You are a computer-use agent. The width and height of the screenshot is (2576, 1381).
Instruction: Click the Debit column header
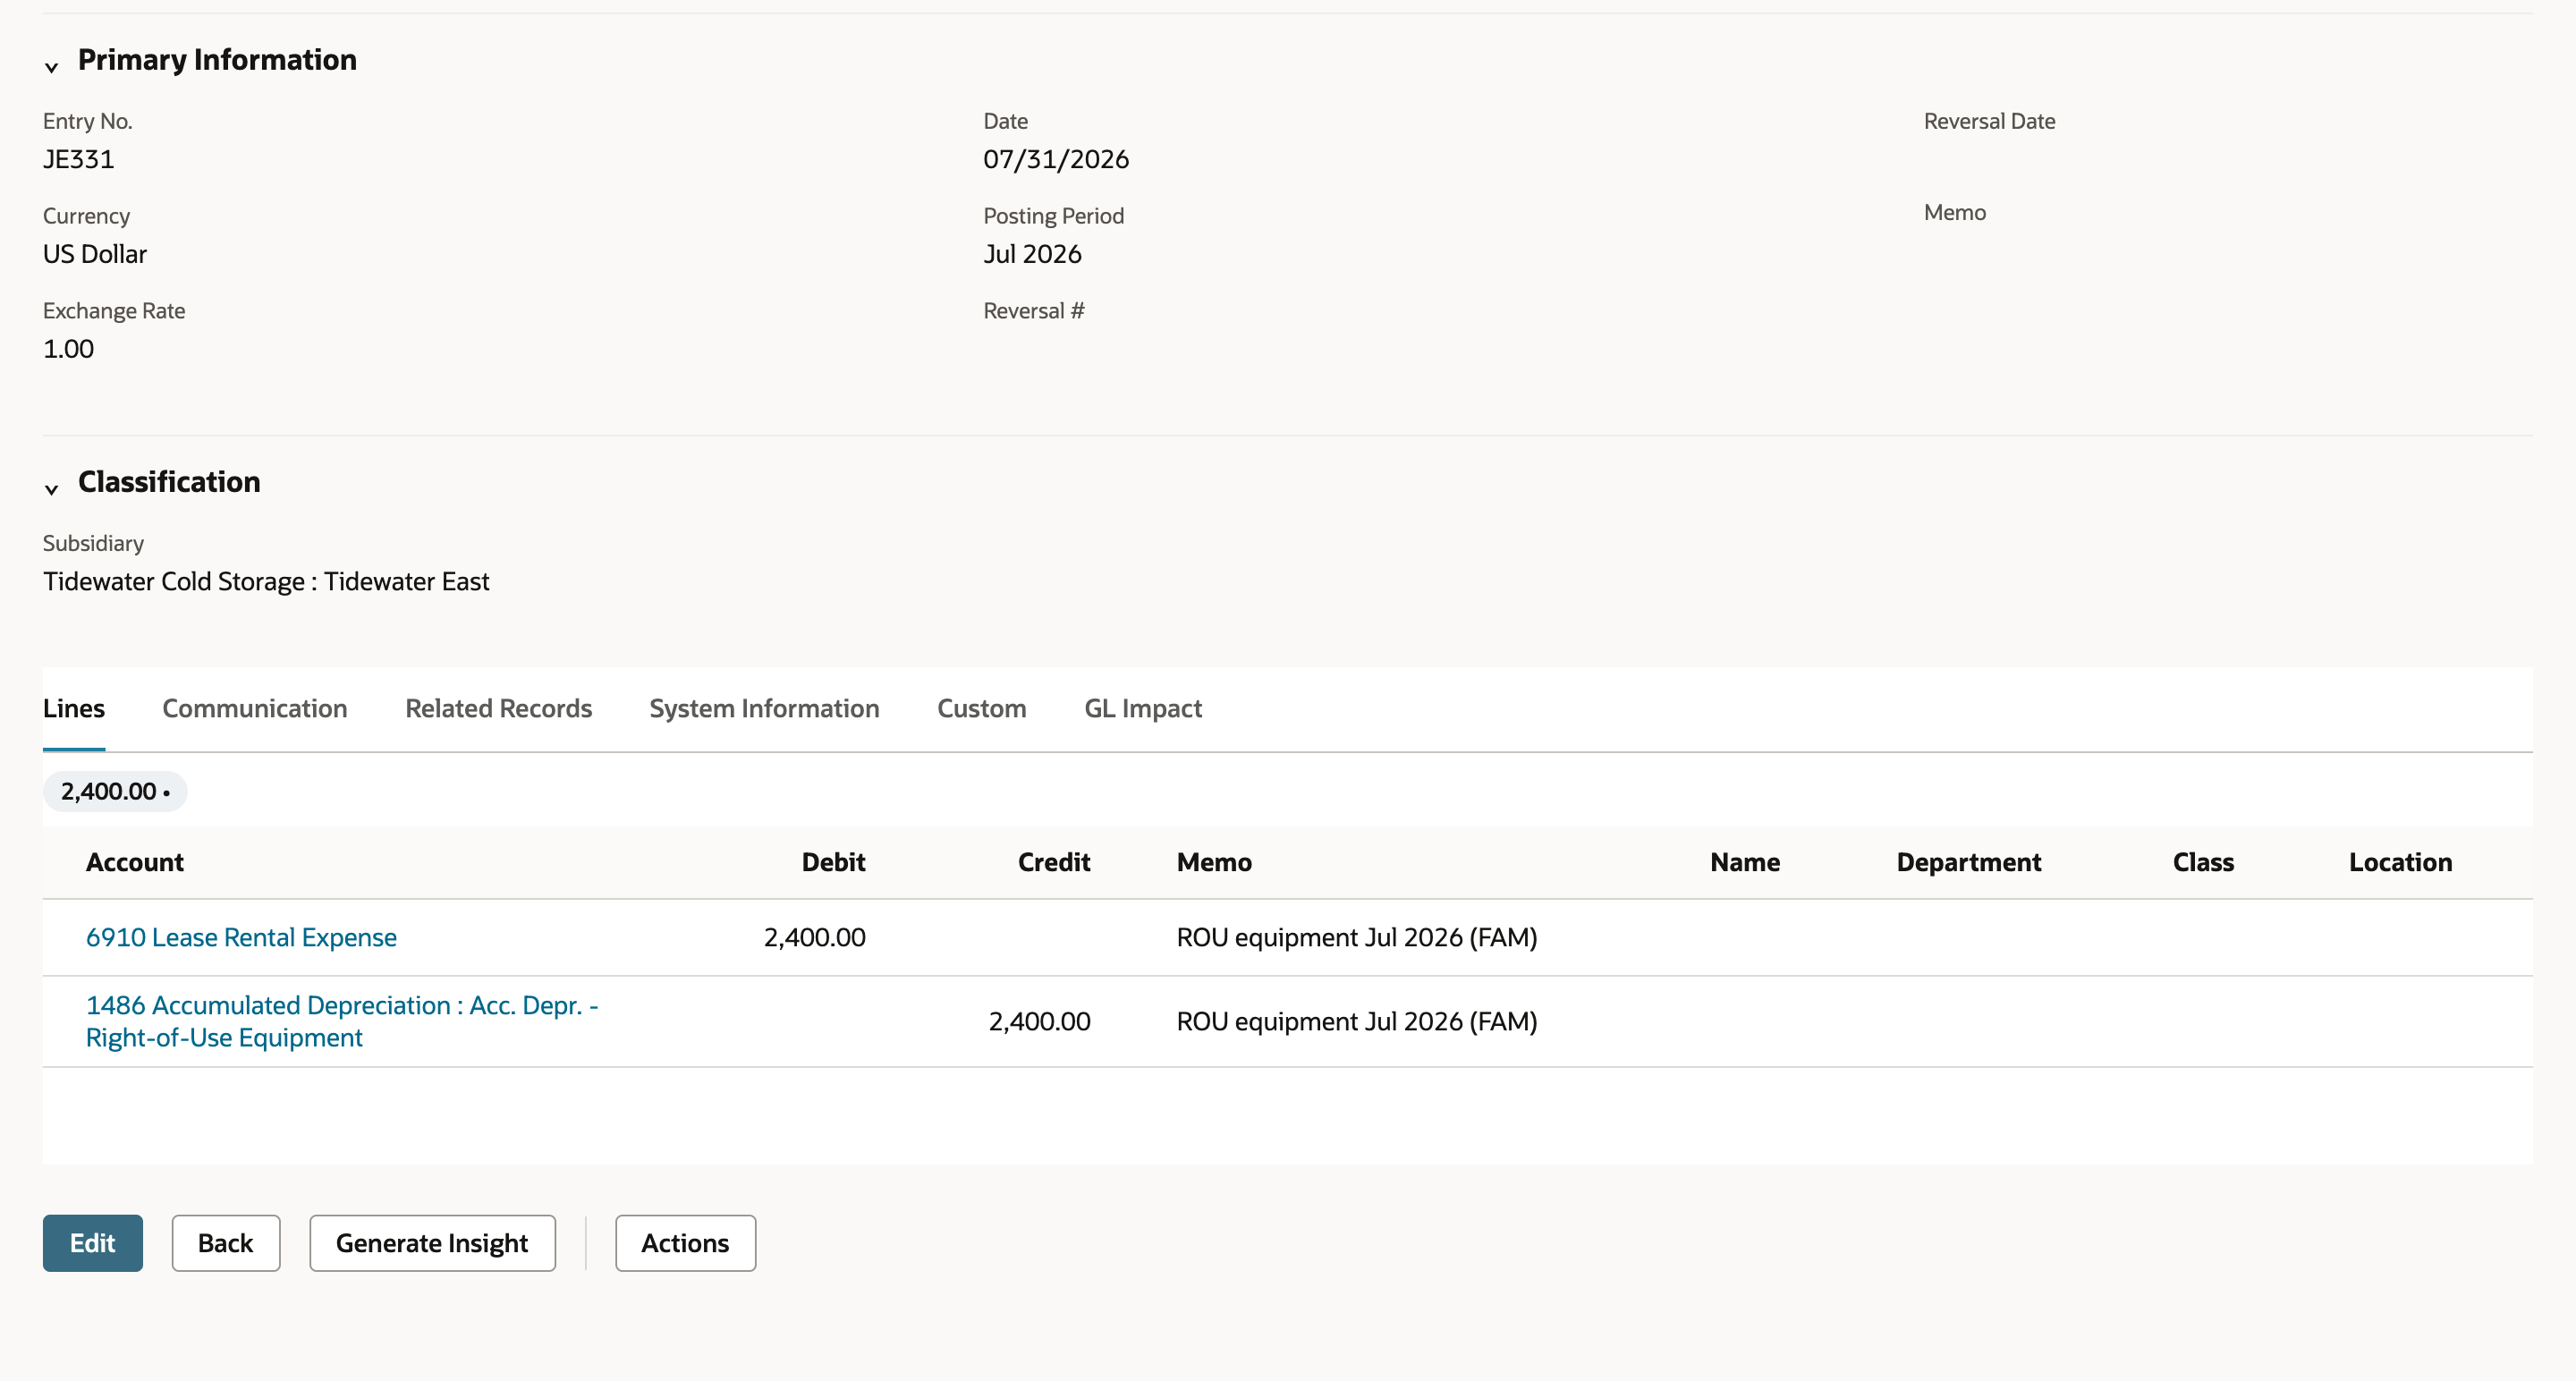point(833,862)
